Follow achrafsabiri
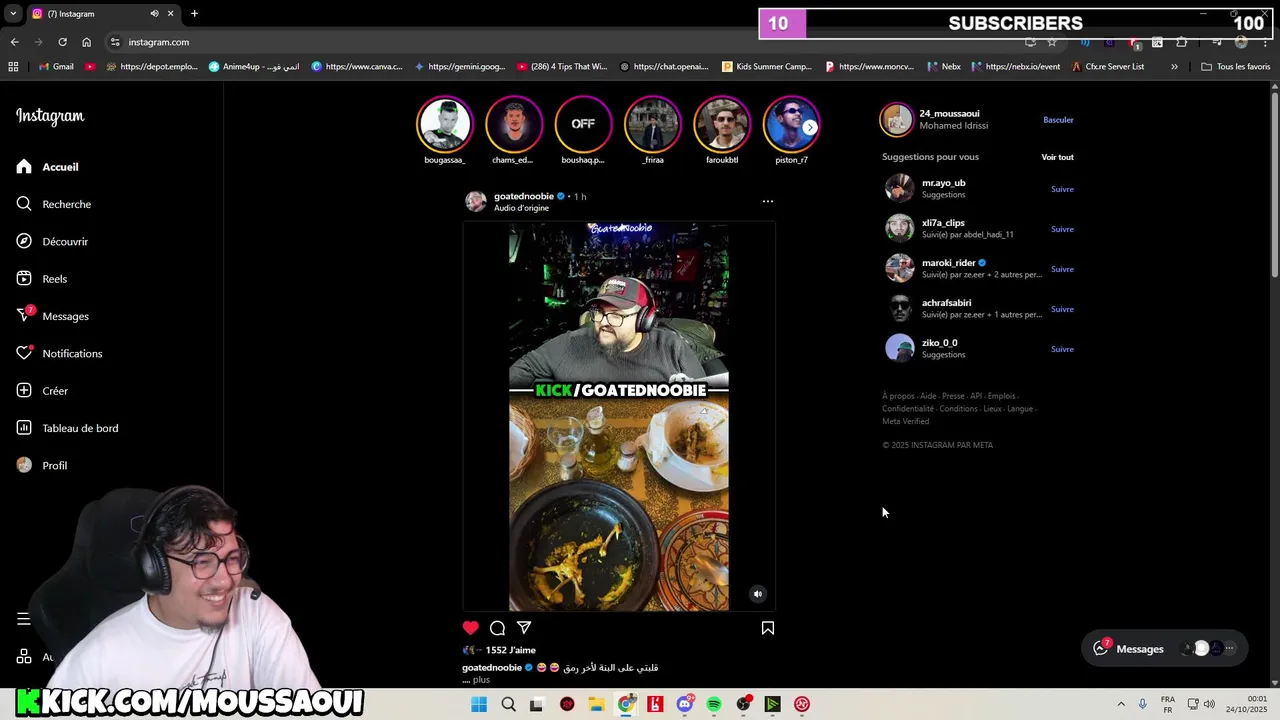The image size is (1280, 720). (1062, 309)
